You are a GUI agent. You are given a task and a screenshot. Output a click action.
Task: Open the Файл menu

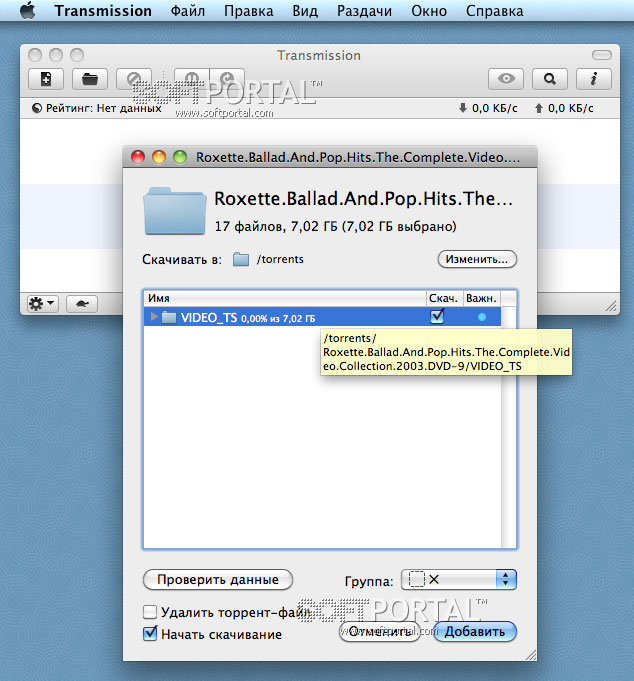click(188, 11)
